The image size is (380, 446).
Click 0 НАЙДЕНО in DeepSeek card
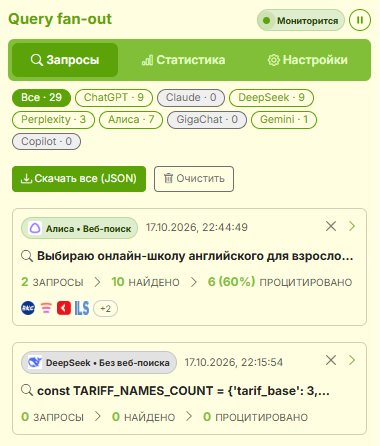point(143,417)
